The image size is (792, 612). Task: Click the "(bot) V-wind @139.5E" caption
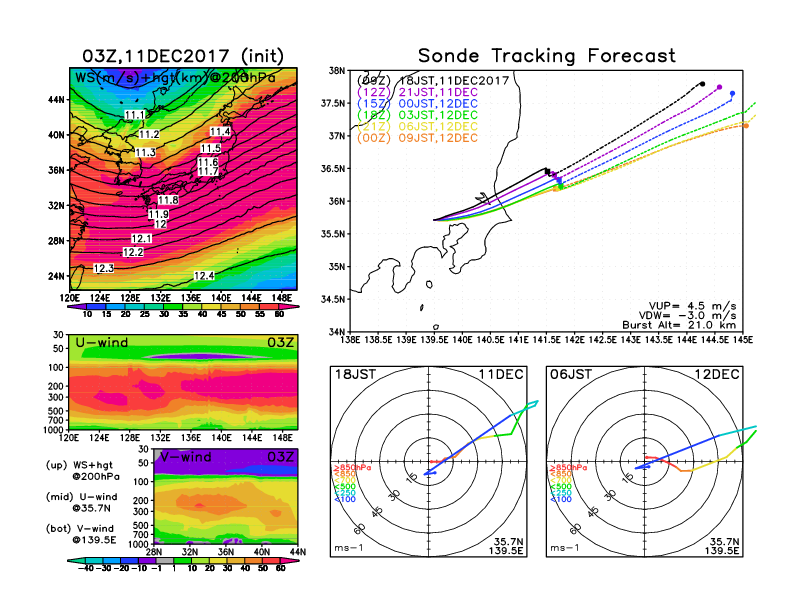click(81, 534)
